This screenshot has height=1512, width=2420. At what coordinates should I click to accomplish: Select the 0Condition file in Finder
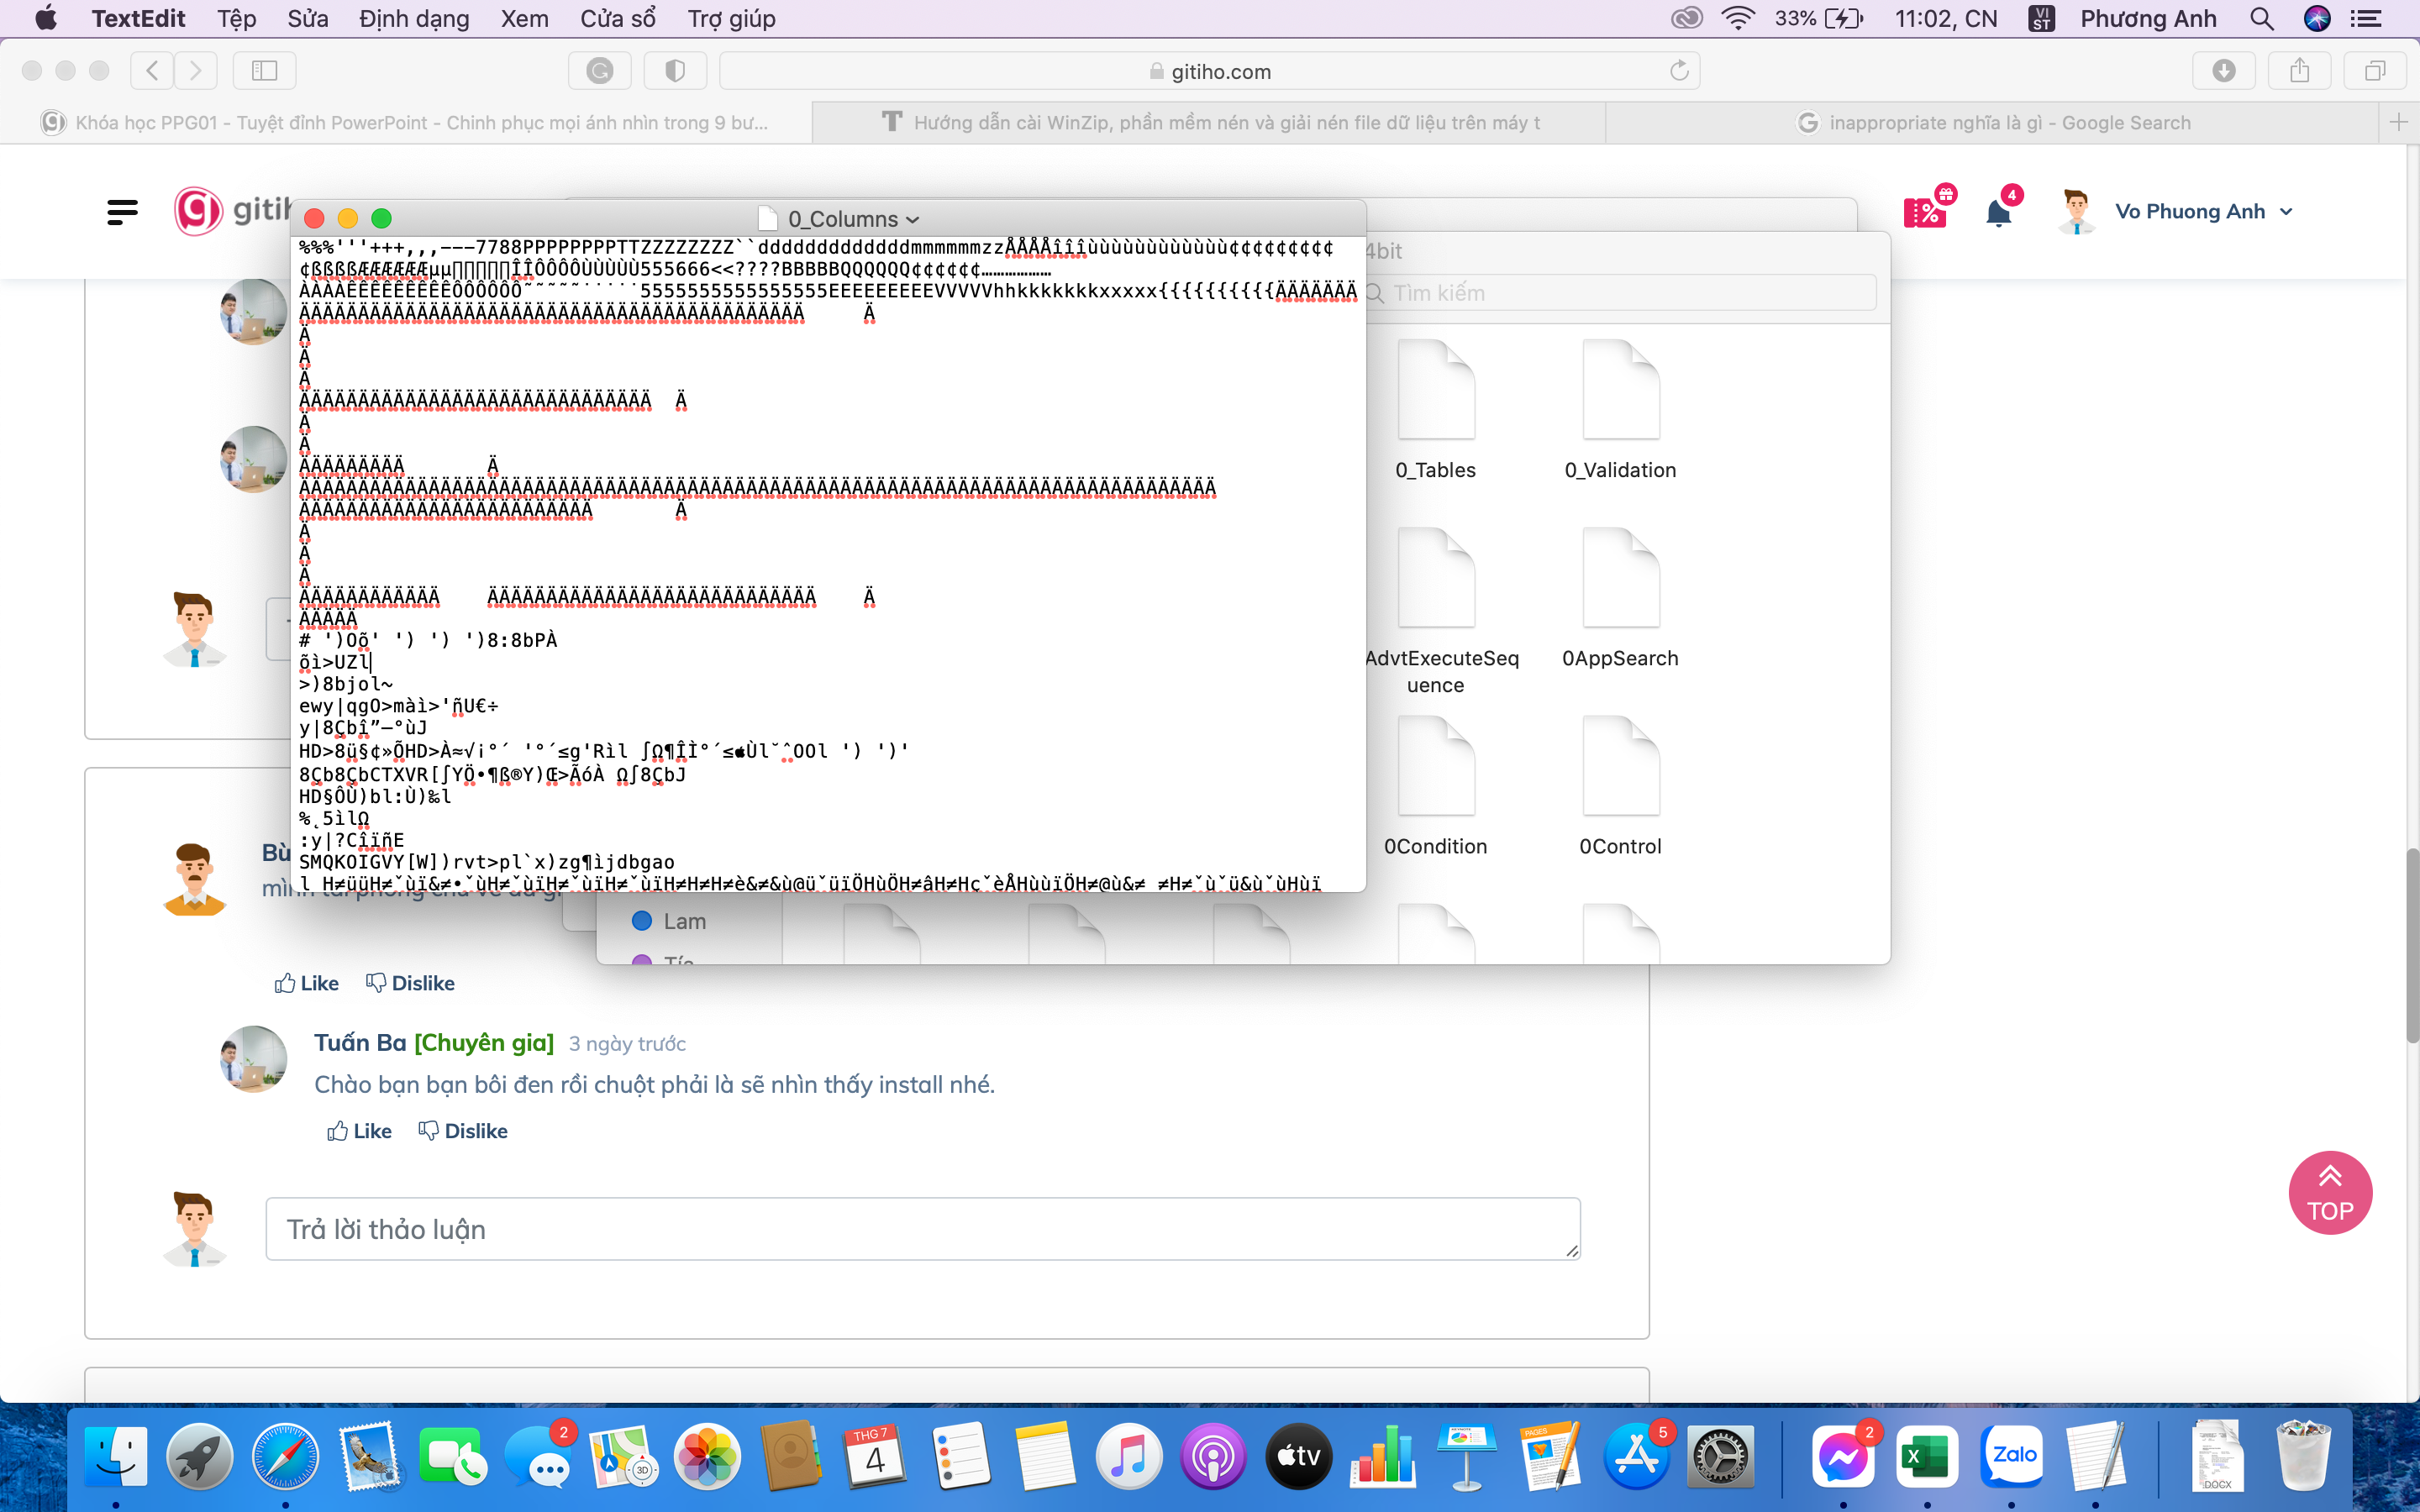point(1435,786)
